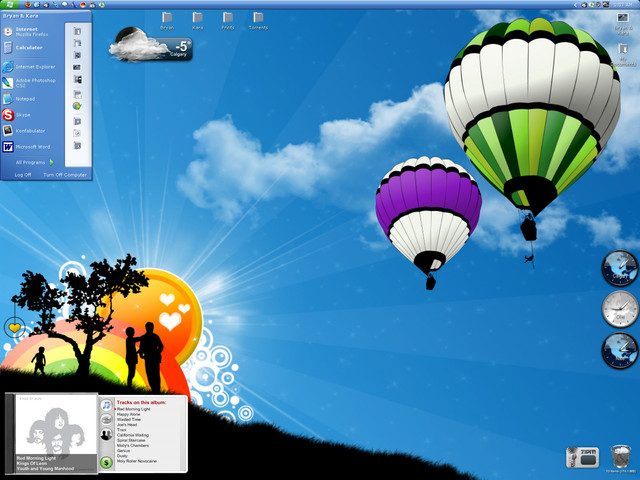Select track 'Genius'
This screenshot has height=480, width=640.
coord(123,451)
